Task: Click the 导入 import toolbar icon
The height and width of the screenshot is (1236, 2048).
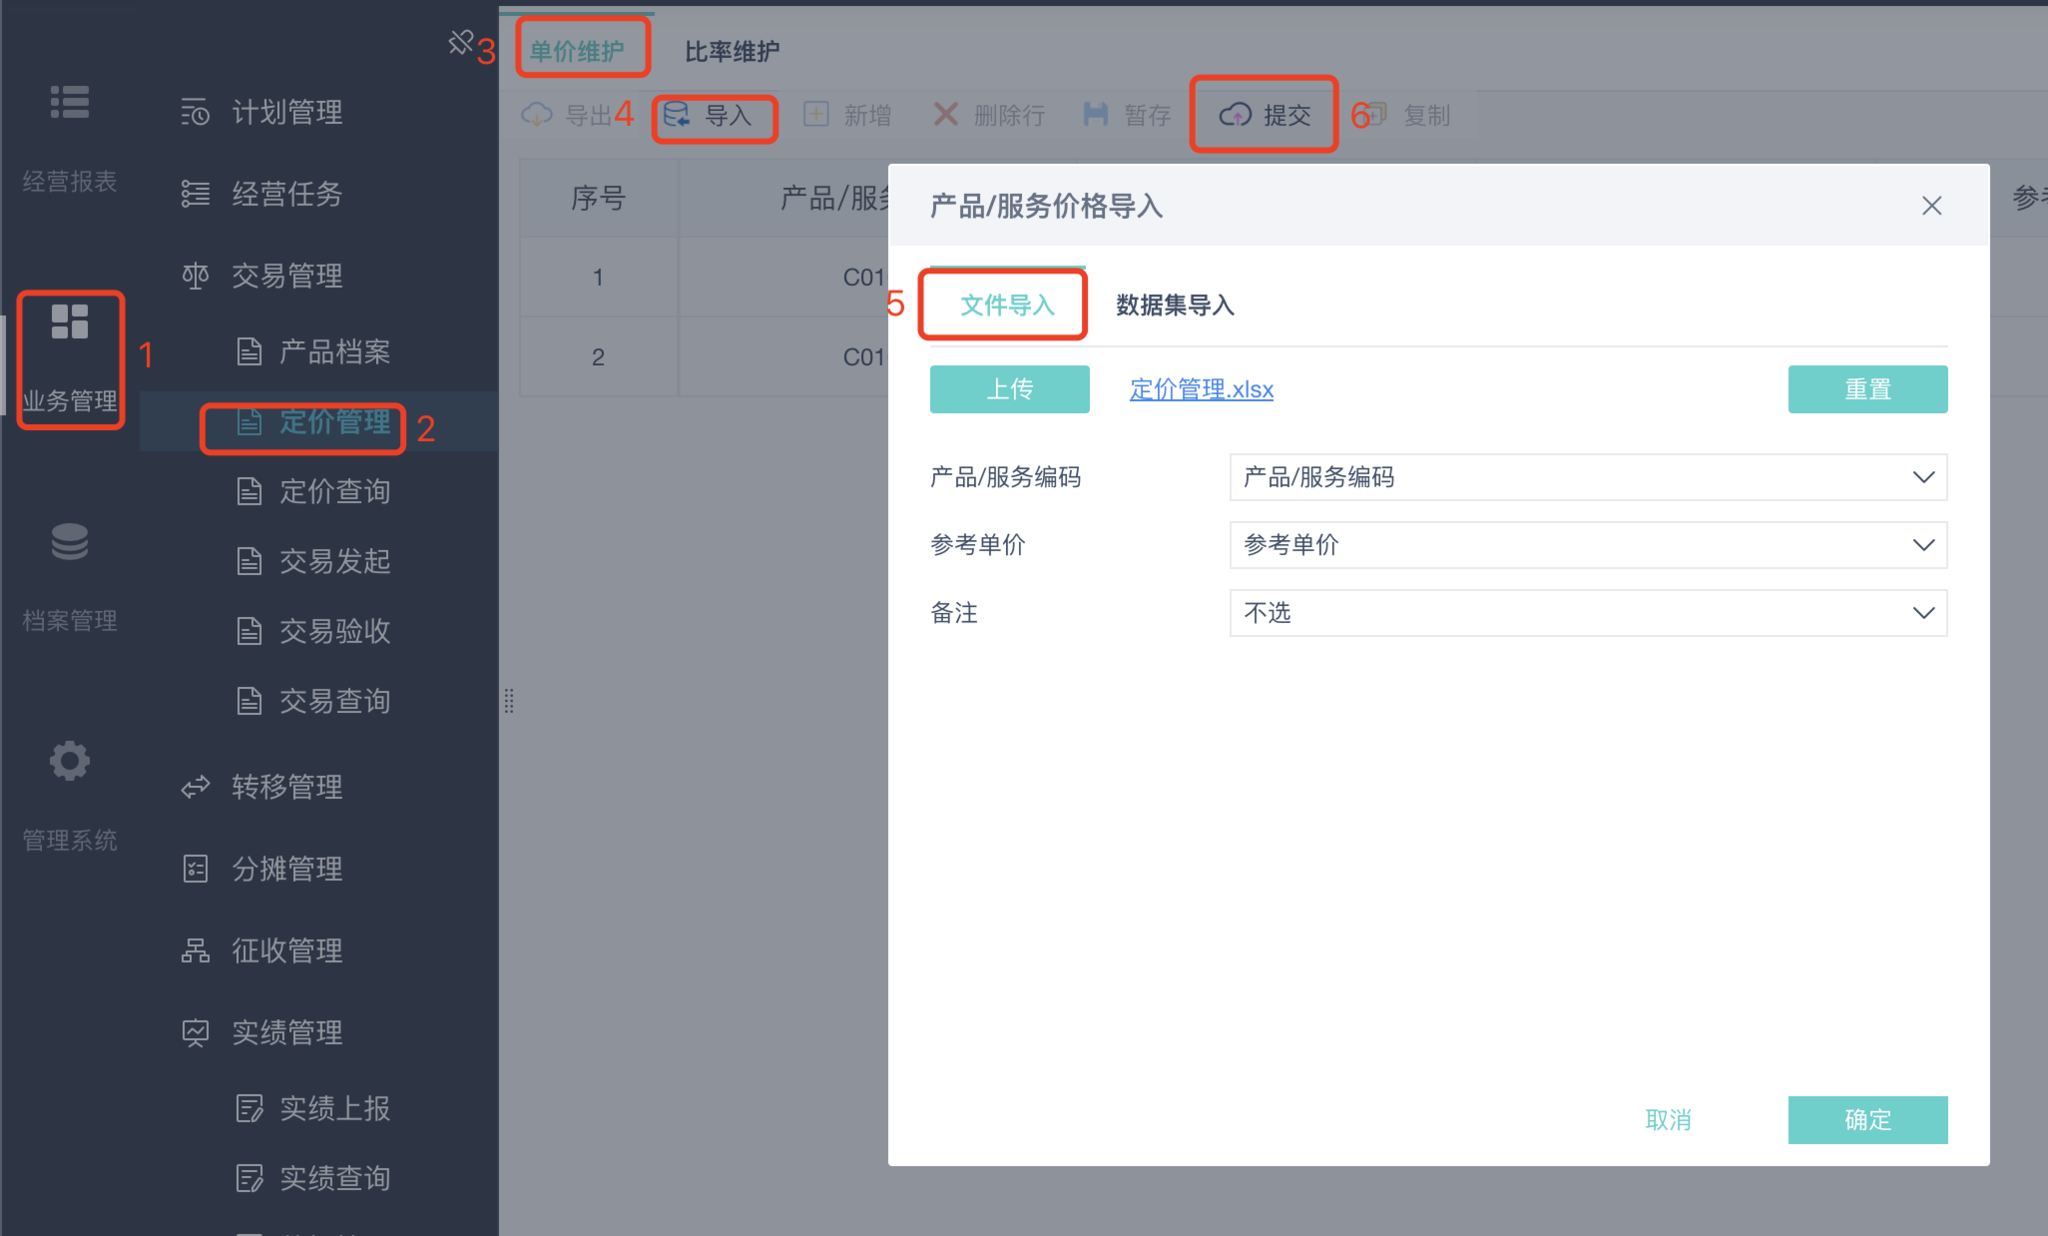Action: [x=677, y=115]
